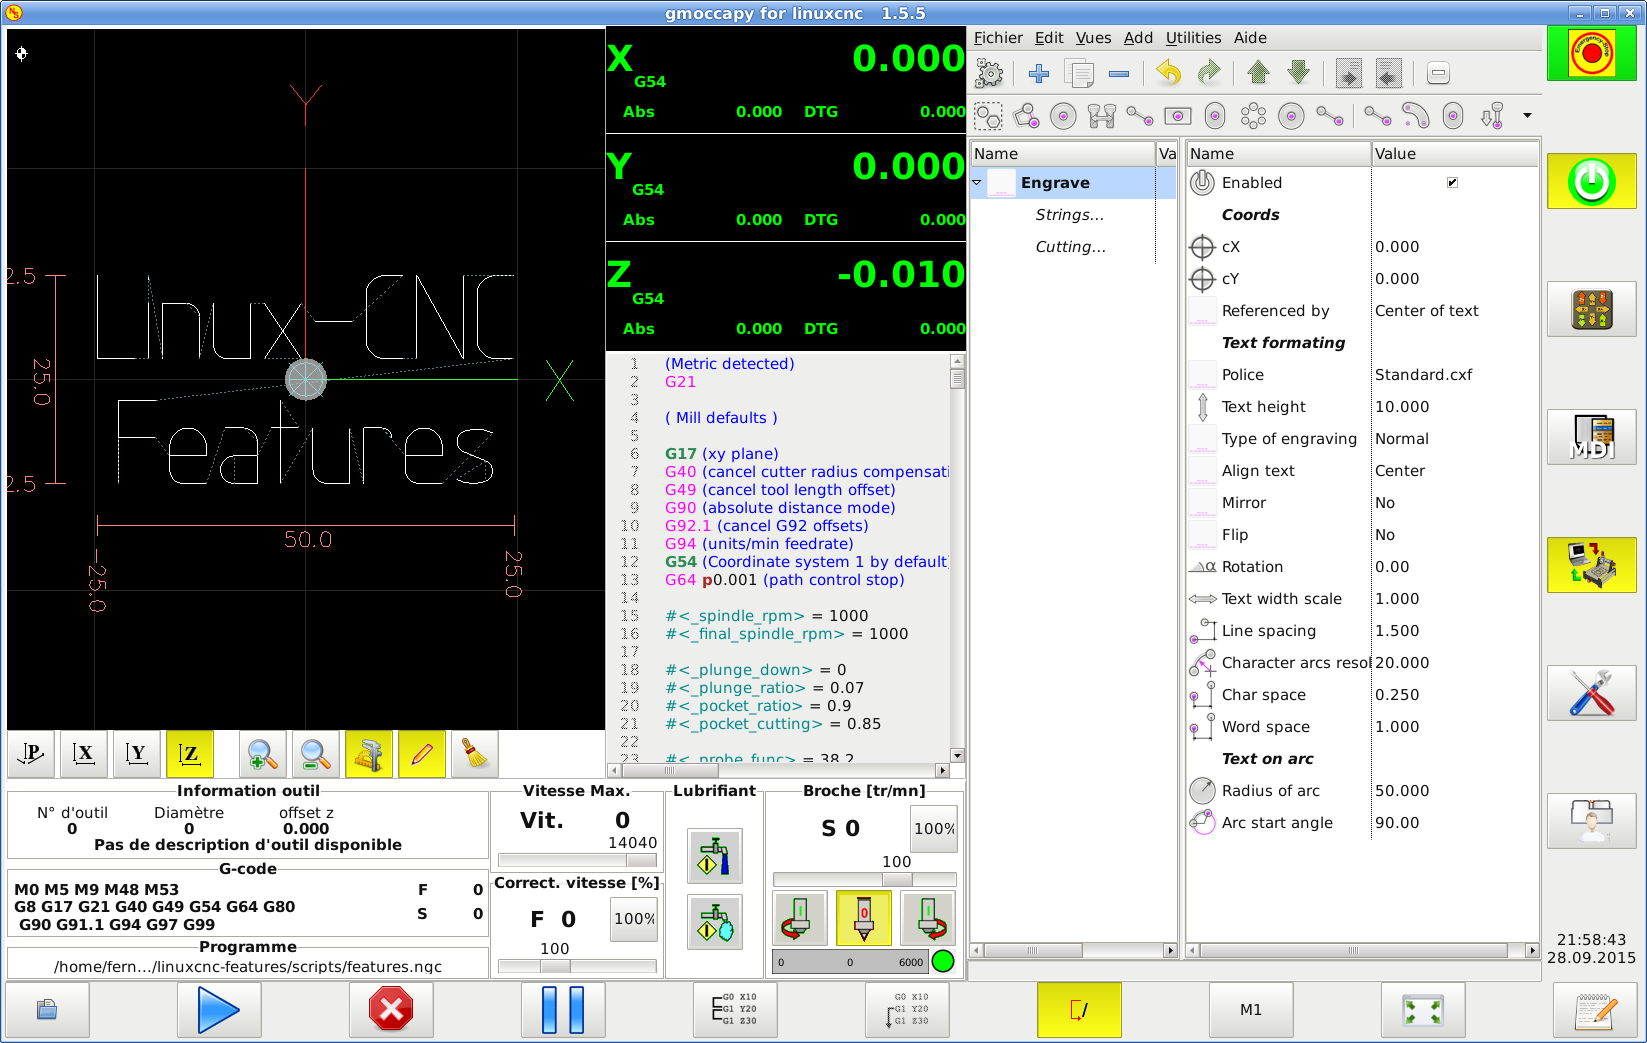Screen dimensions: 1647x1043
Task: Click the blue minus remove icon
Action: click(1119, 73)
